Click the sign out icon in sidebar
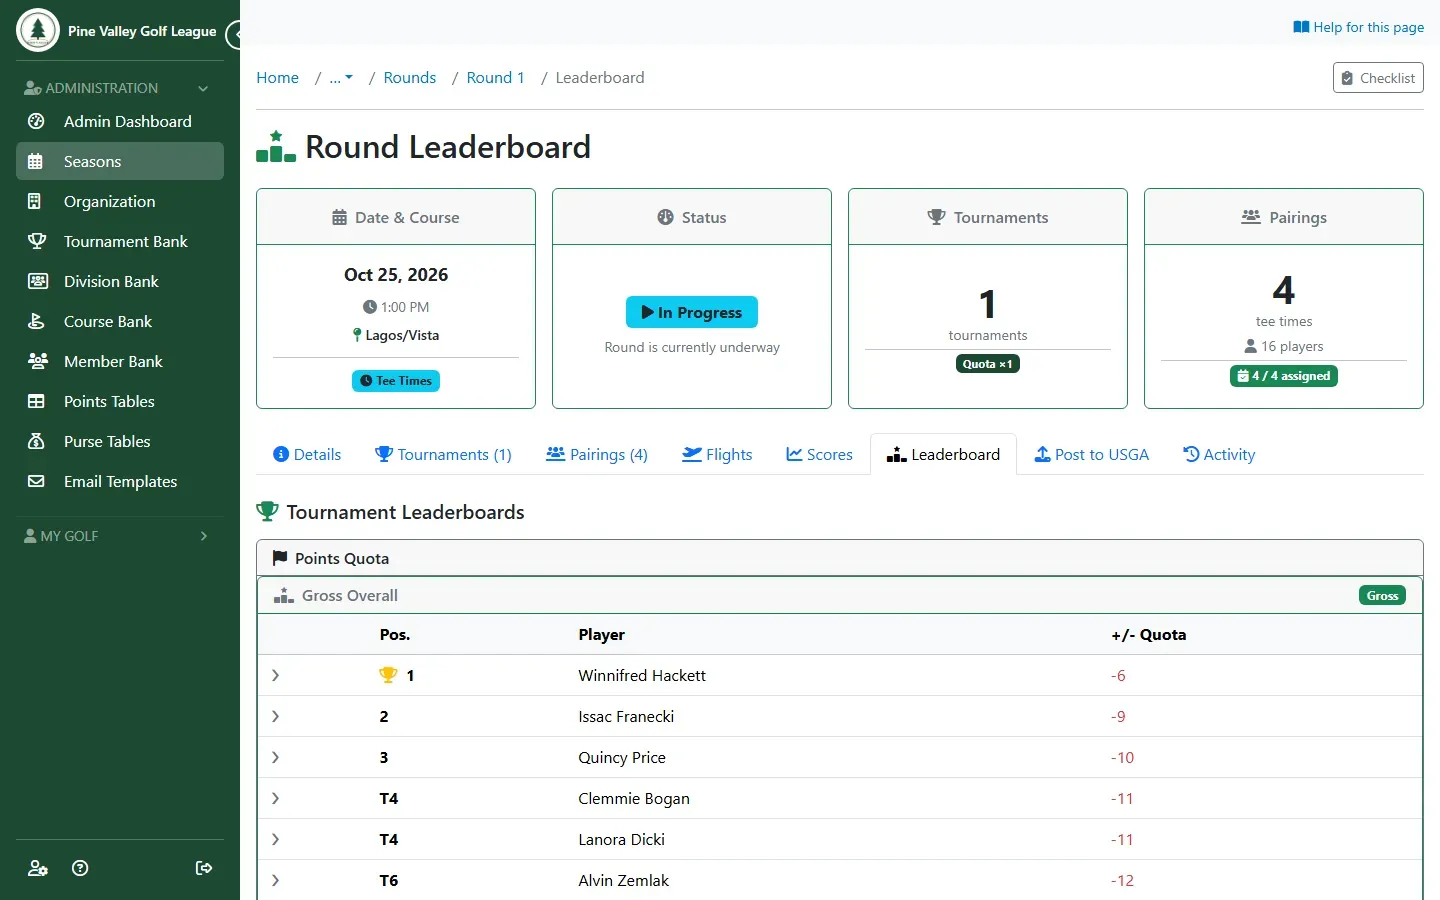Viewport: 1440px width, 900px height. [x=204, y=868]
